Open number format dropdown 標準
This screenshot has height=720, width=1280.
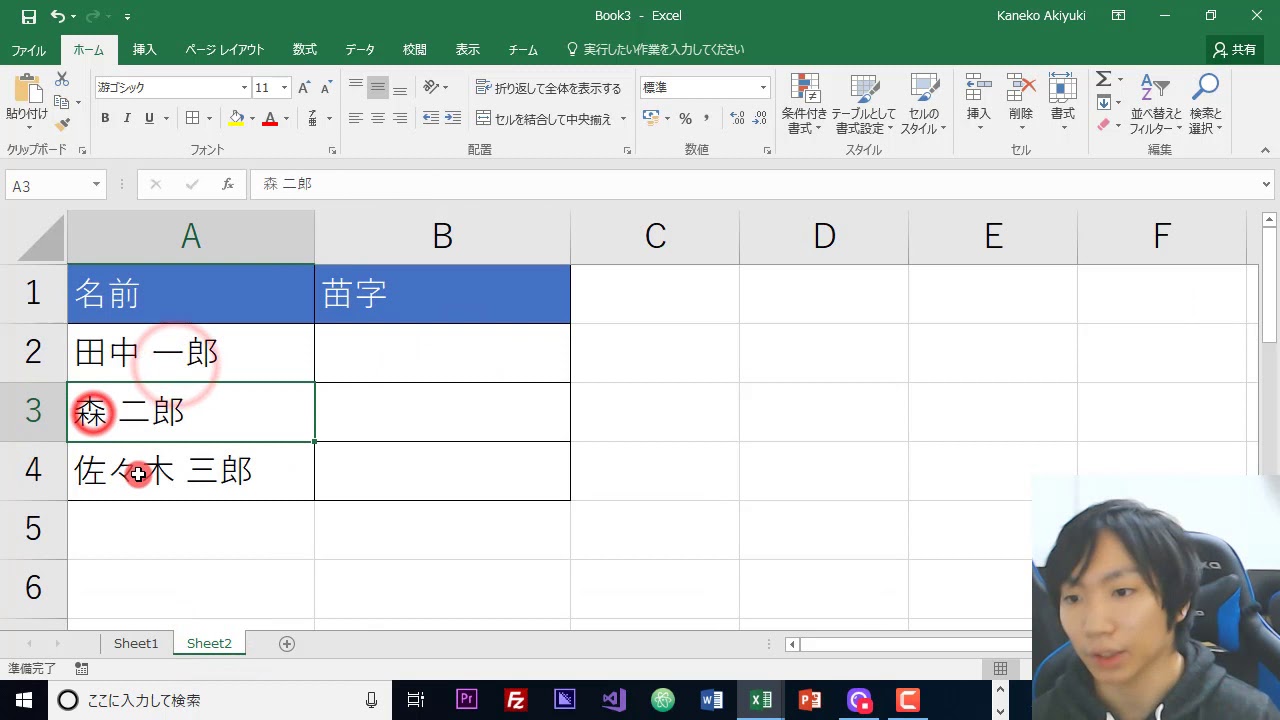click(x=763, y=88)
